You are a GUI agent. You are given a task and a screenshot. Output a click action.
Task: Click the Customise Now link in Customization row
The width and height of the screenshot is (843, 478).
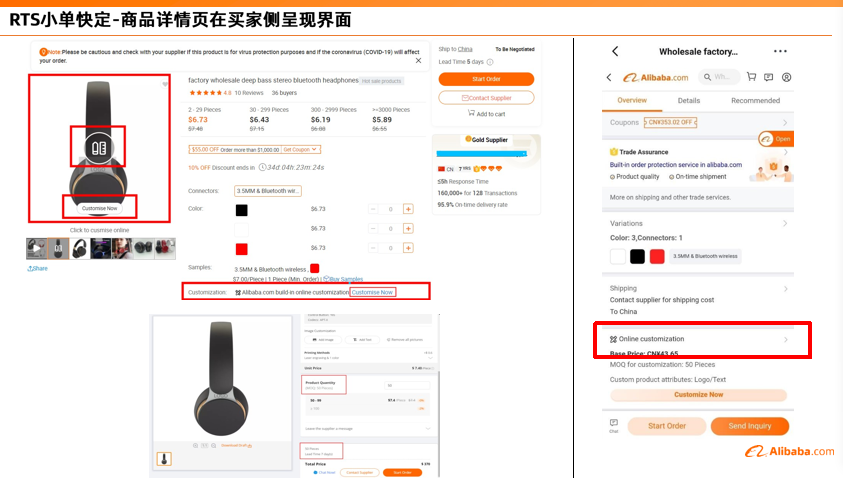click(372, 292)
